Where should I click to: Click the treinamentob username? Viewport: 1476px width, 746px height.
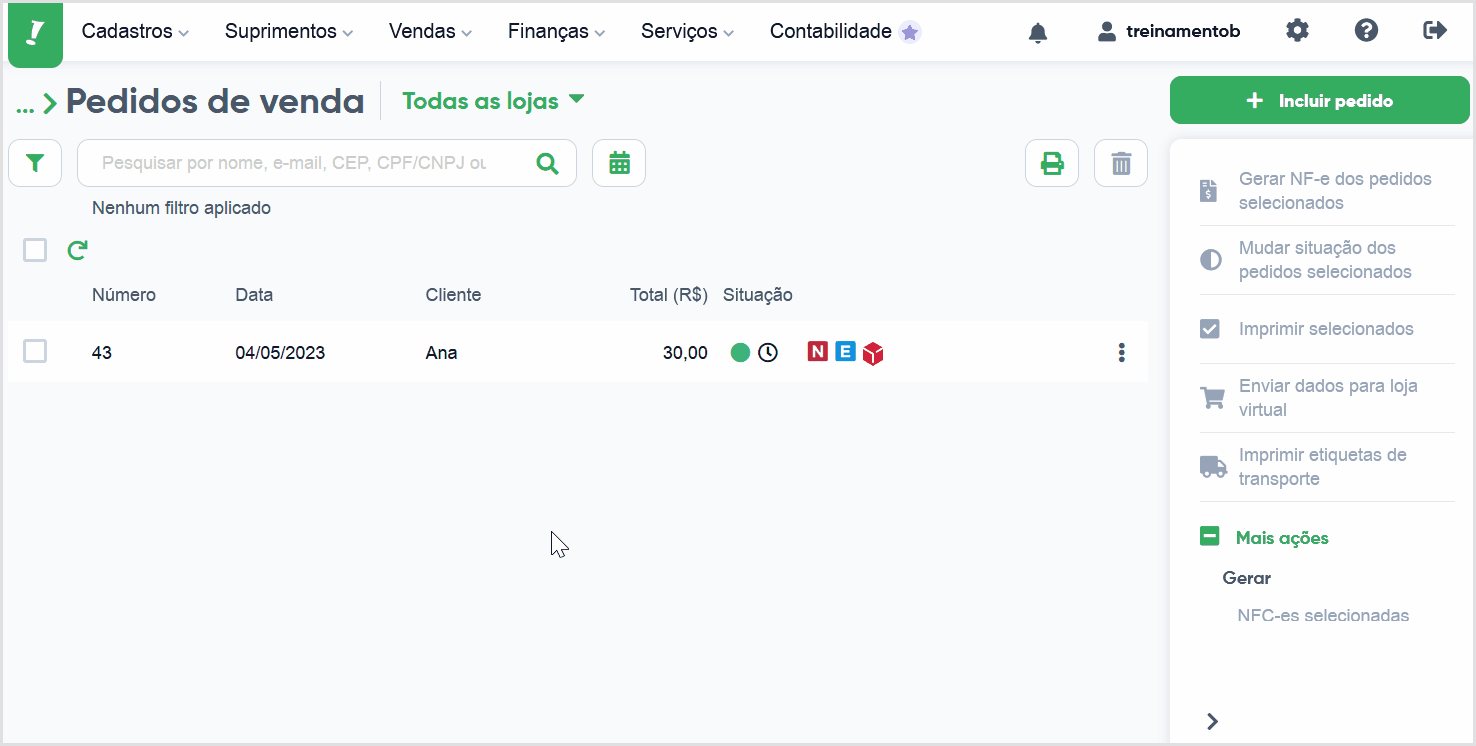pyautogui.click(x=1183, y=32)
